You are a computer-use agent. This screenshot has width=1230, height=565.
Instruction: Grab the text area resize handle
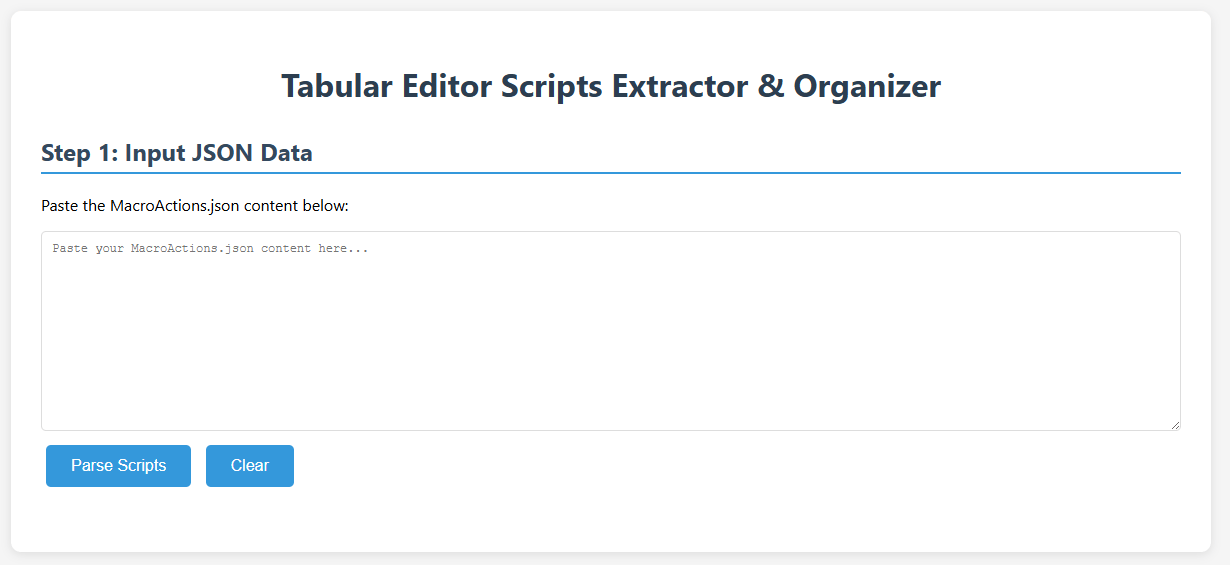pyautogui.click(x=1174, y=424)
